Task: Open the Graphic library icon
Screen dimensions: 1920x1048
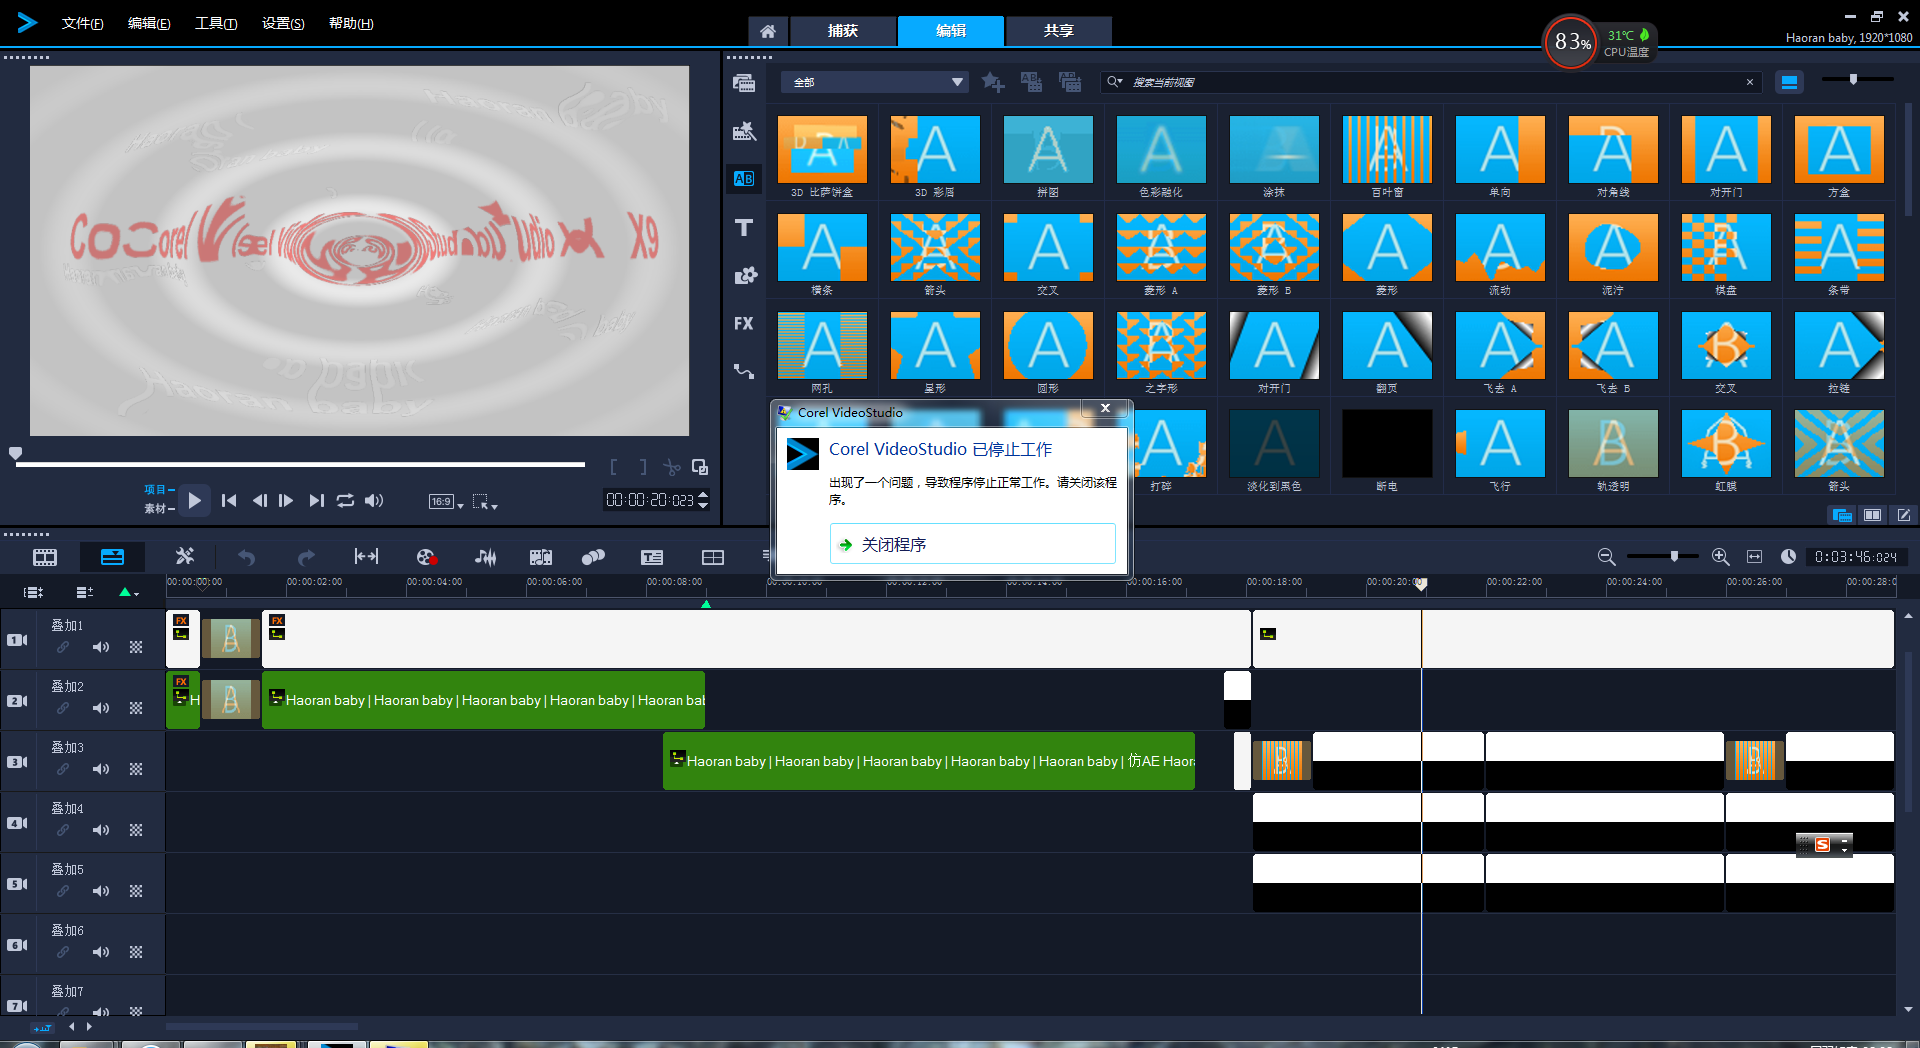Action: (x=745, y=276)
